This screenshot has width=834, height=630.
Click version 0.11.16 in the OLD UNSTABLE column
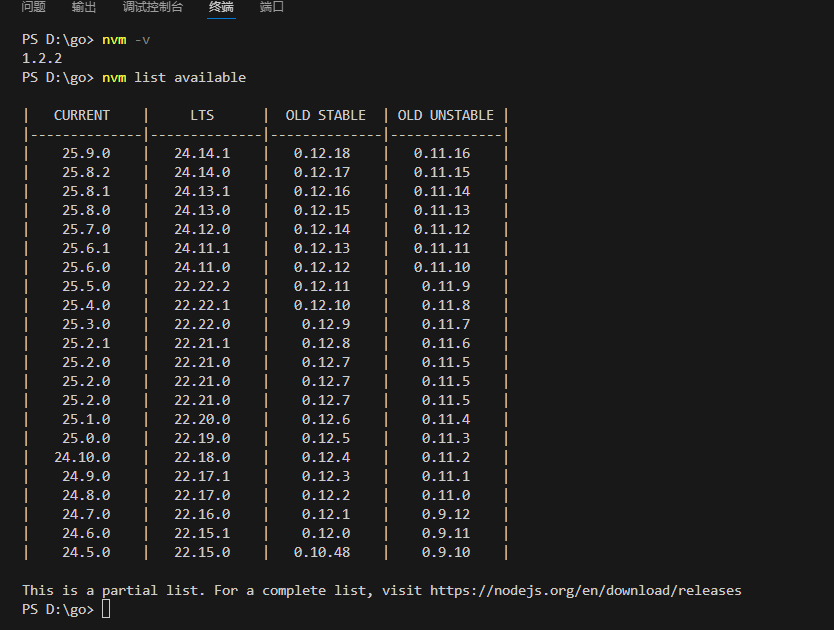tap(442, 153)
